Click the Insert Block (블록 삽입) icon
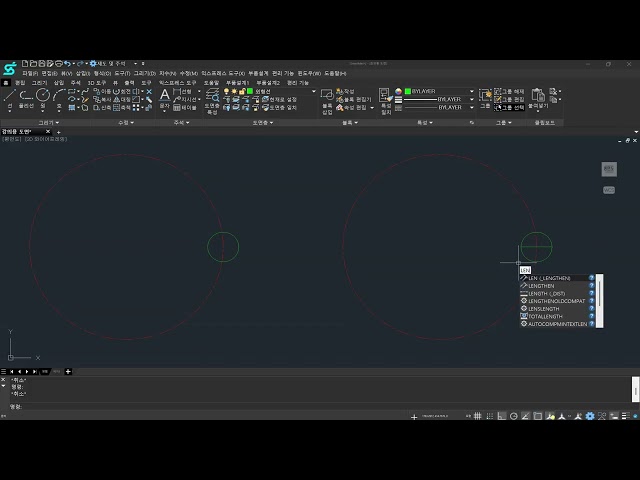Viewport: 640px width, 480px height. coord(327,101)
